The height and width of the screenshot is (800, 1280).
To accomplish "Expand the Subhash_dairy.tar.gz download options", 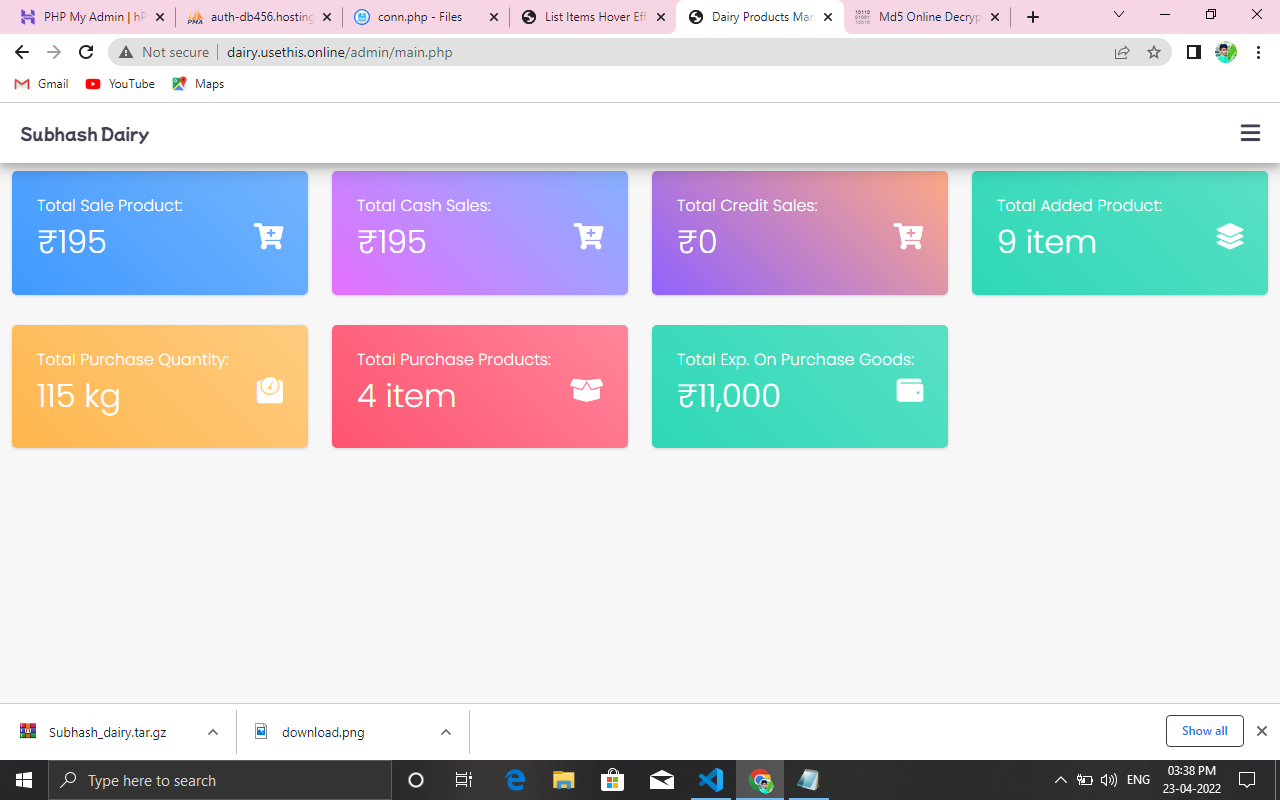I will (211, 731).
